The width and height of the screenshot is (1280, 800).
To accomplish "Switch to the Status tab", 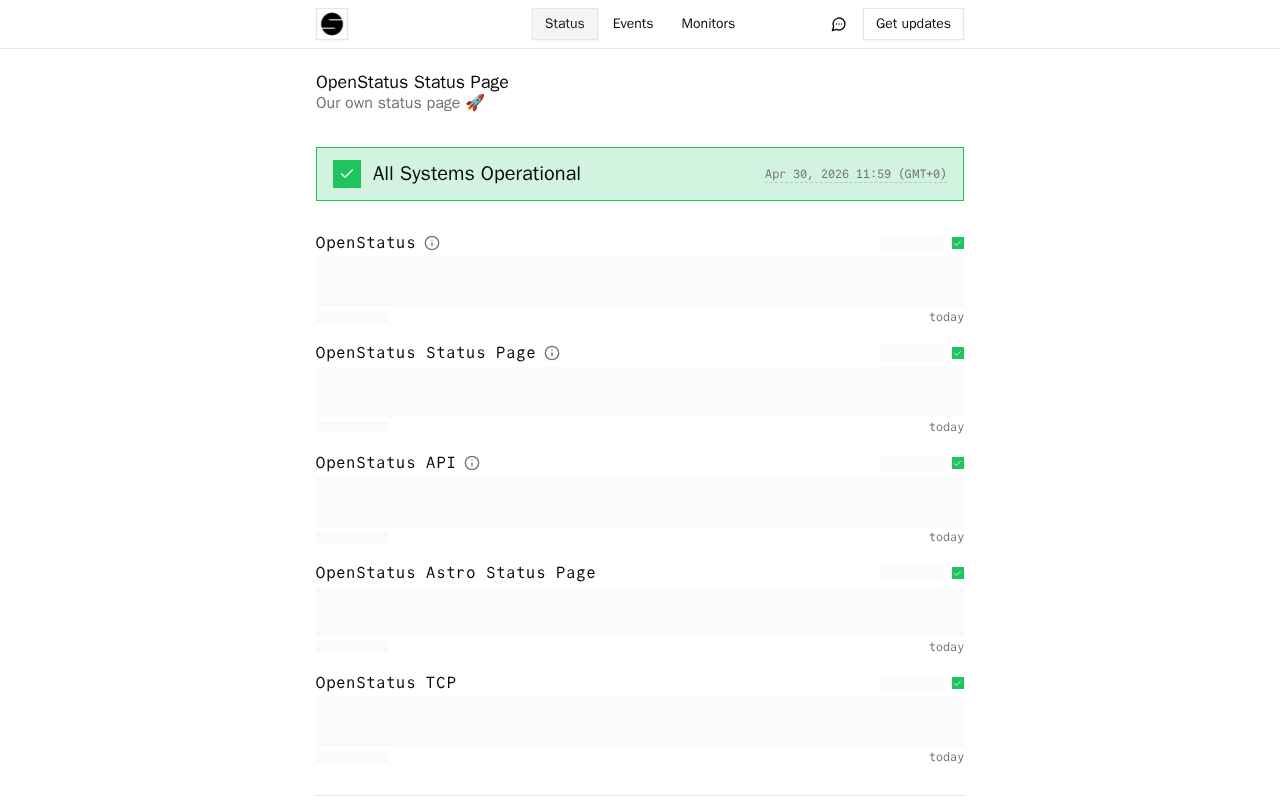I will [565, 24].
